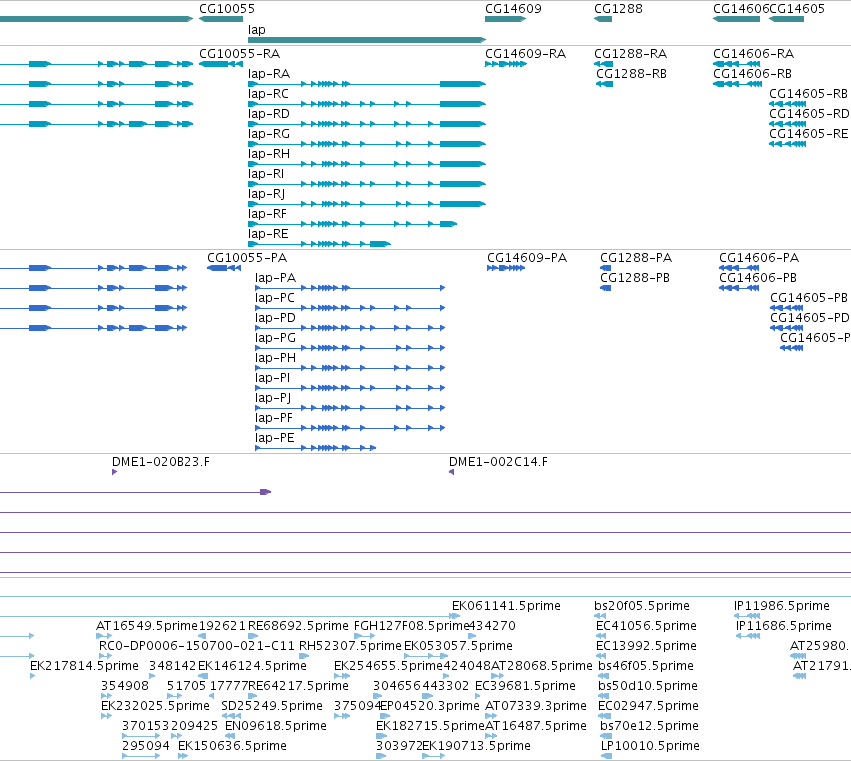Screen dimensions: 851x761
Task: Select the lap gene bar
Action: (367, 40)
